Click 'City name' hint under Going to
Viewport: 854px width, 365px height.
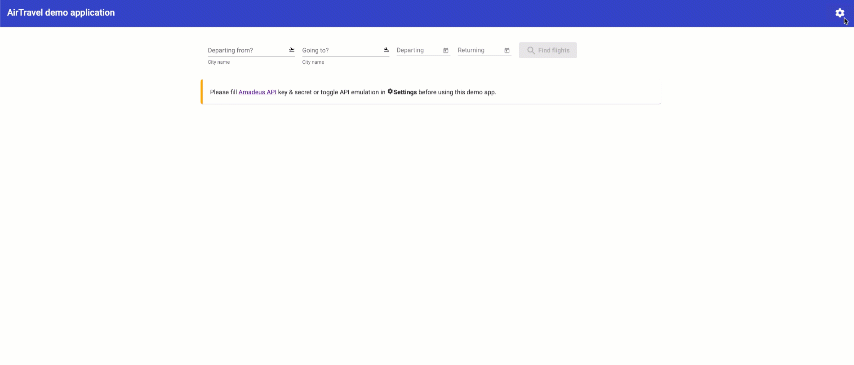click(313, 62)
